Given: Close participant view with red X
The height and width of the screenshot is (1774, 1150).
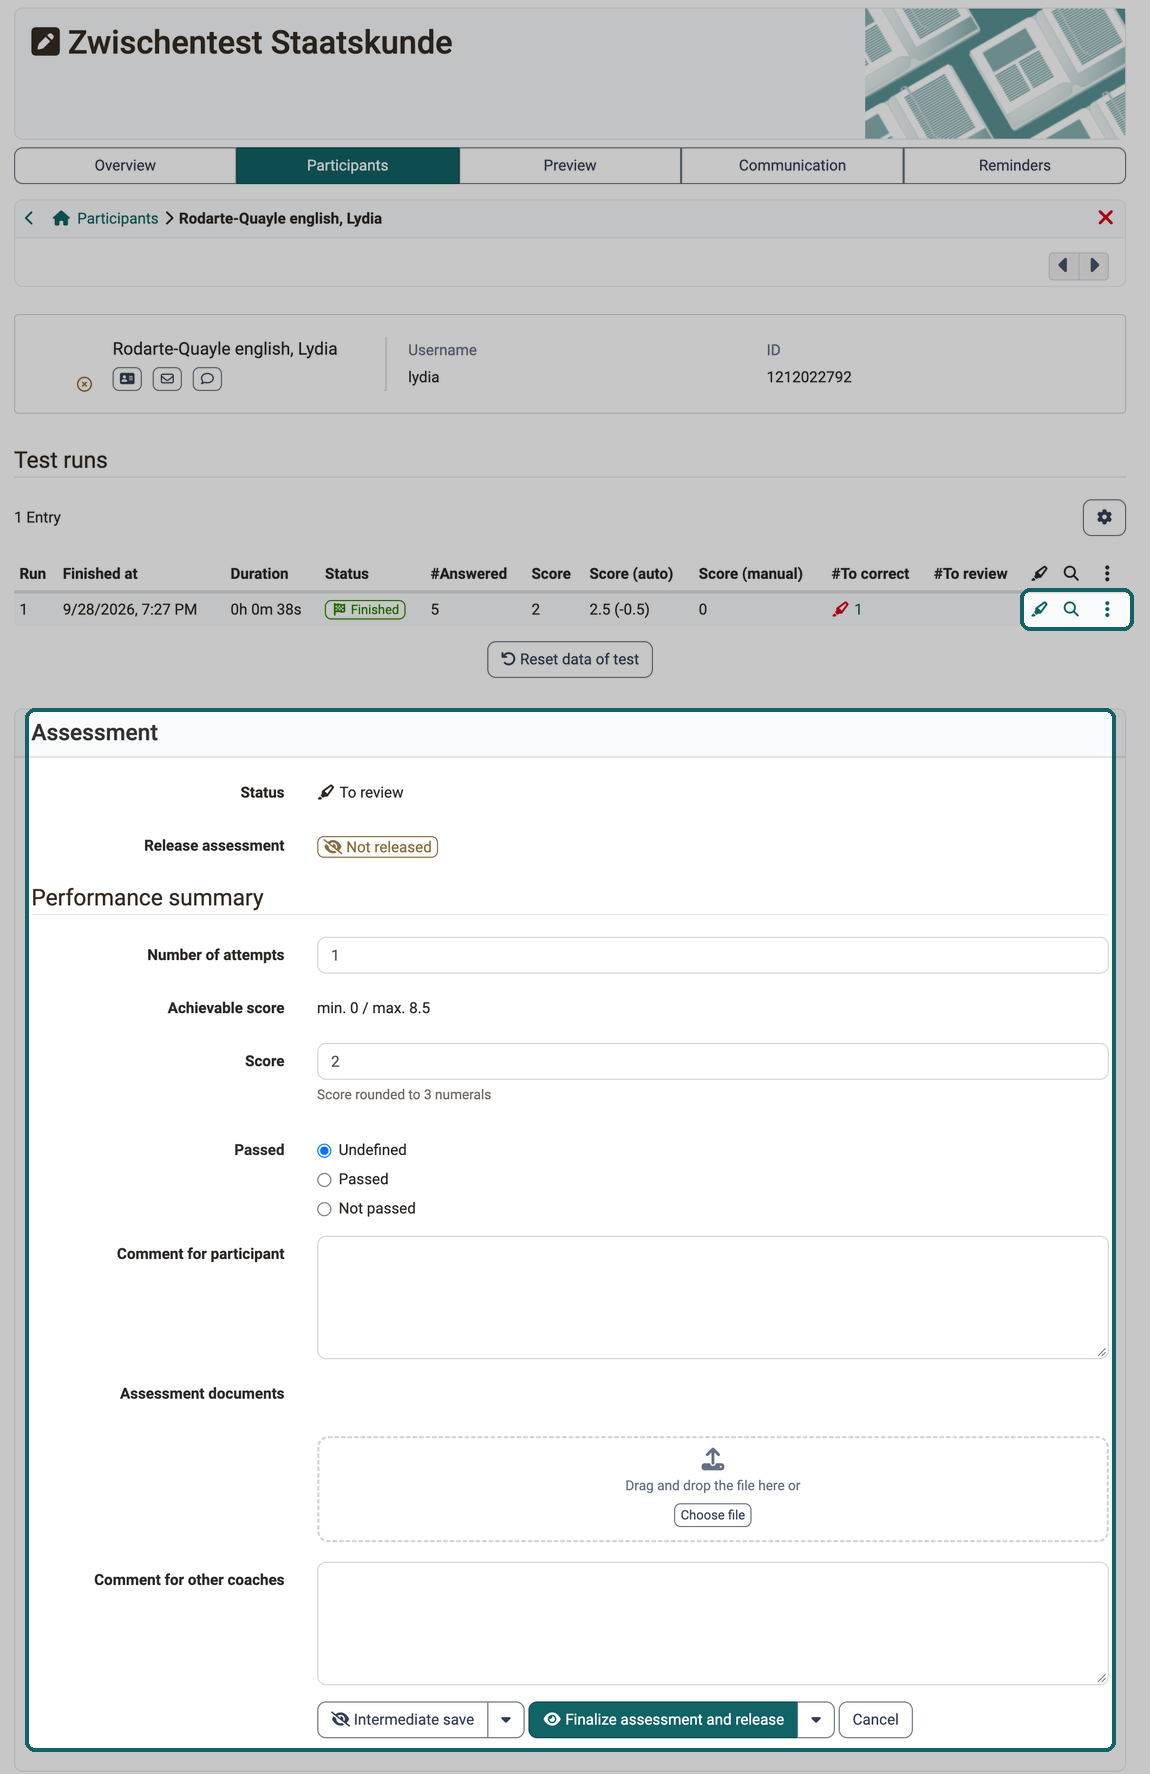Looking at the screenshot, I should [x=1105, y=217].
